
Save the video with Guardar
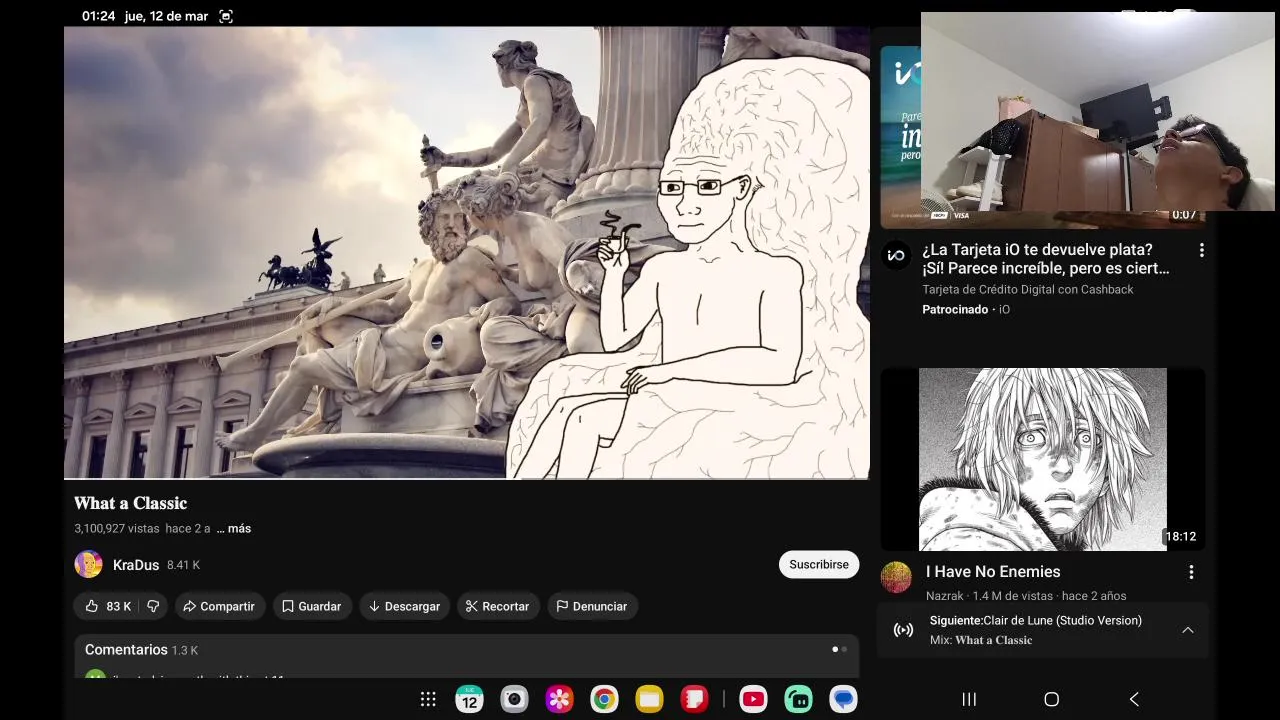coord(312,606)
